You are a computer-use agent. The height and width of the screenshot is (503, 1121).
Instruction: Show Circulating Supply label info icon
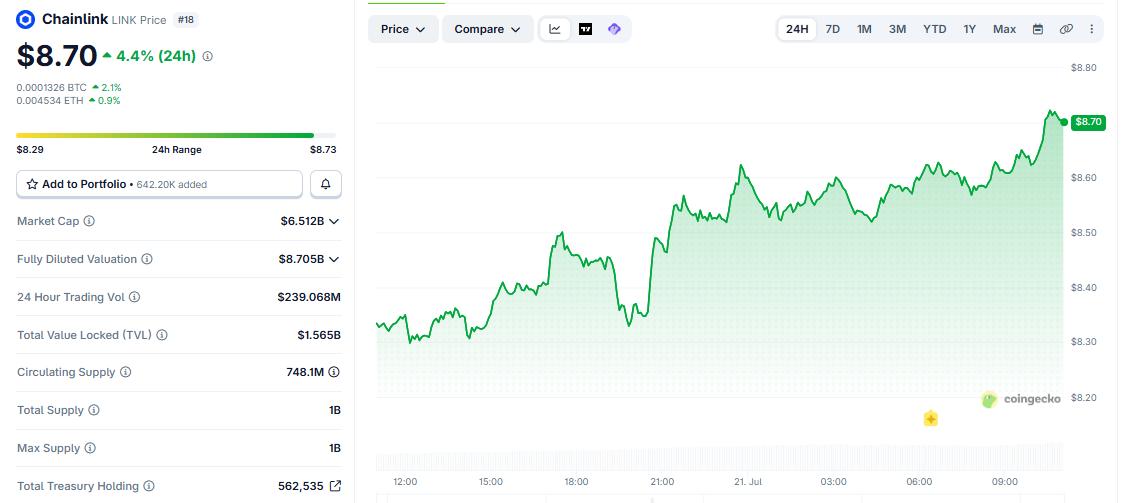point(125,372)
